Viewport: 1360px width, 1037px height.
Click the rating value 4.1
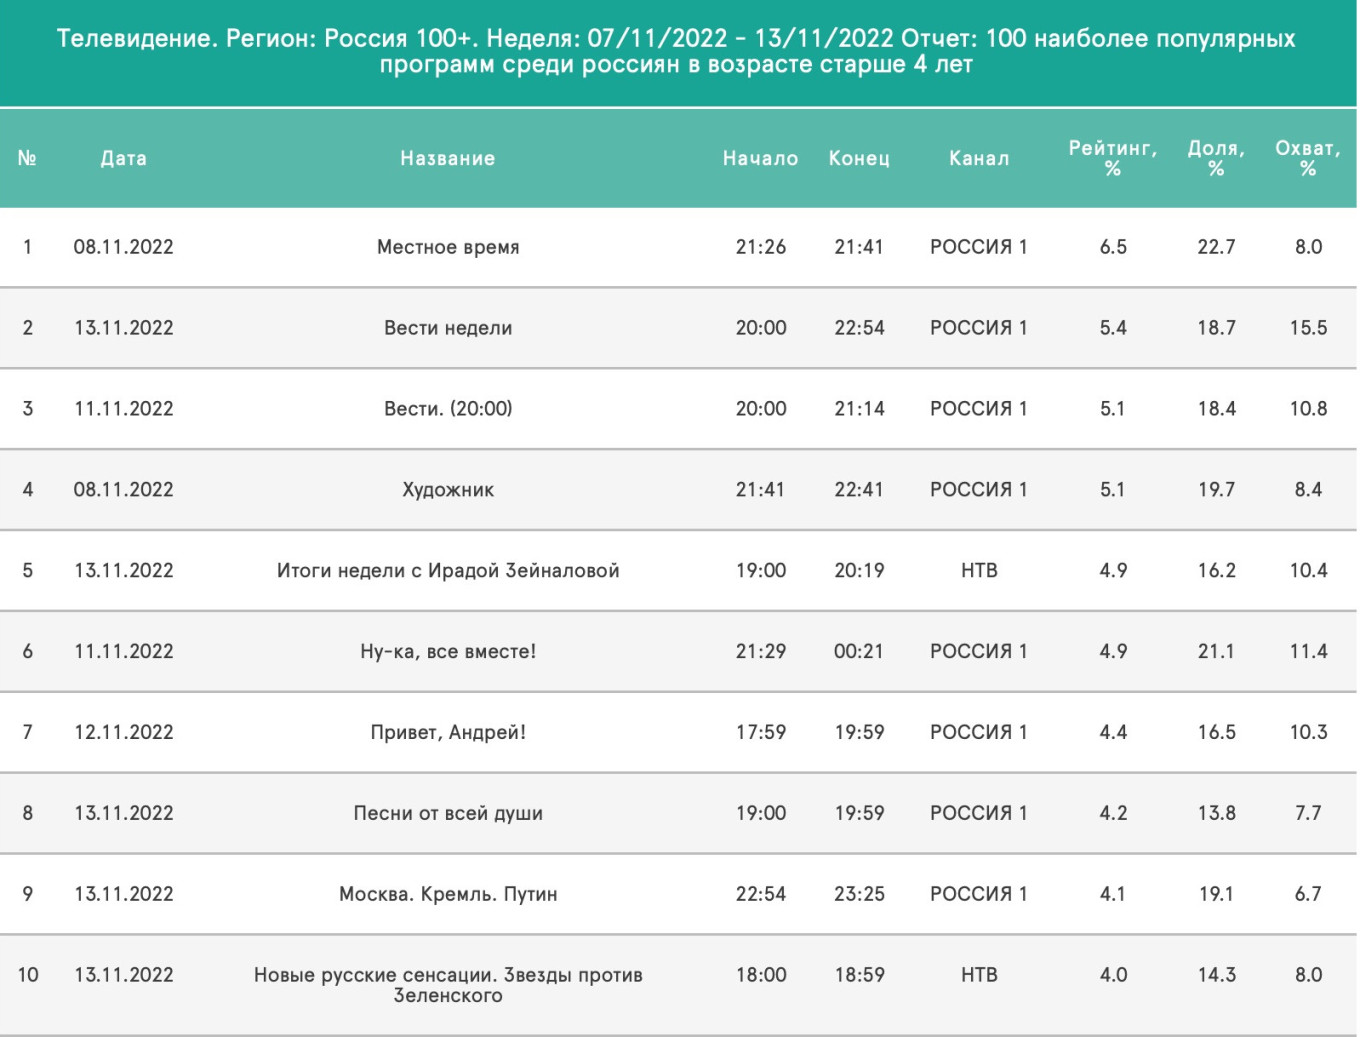click(1113, 894)
